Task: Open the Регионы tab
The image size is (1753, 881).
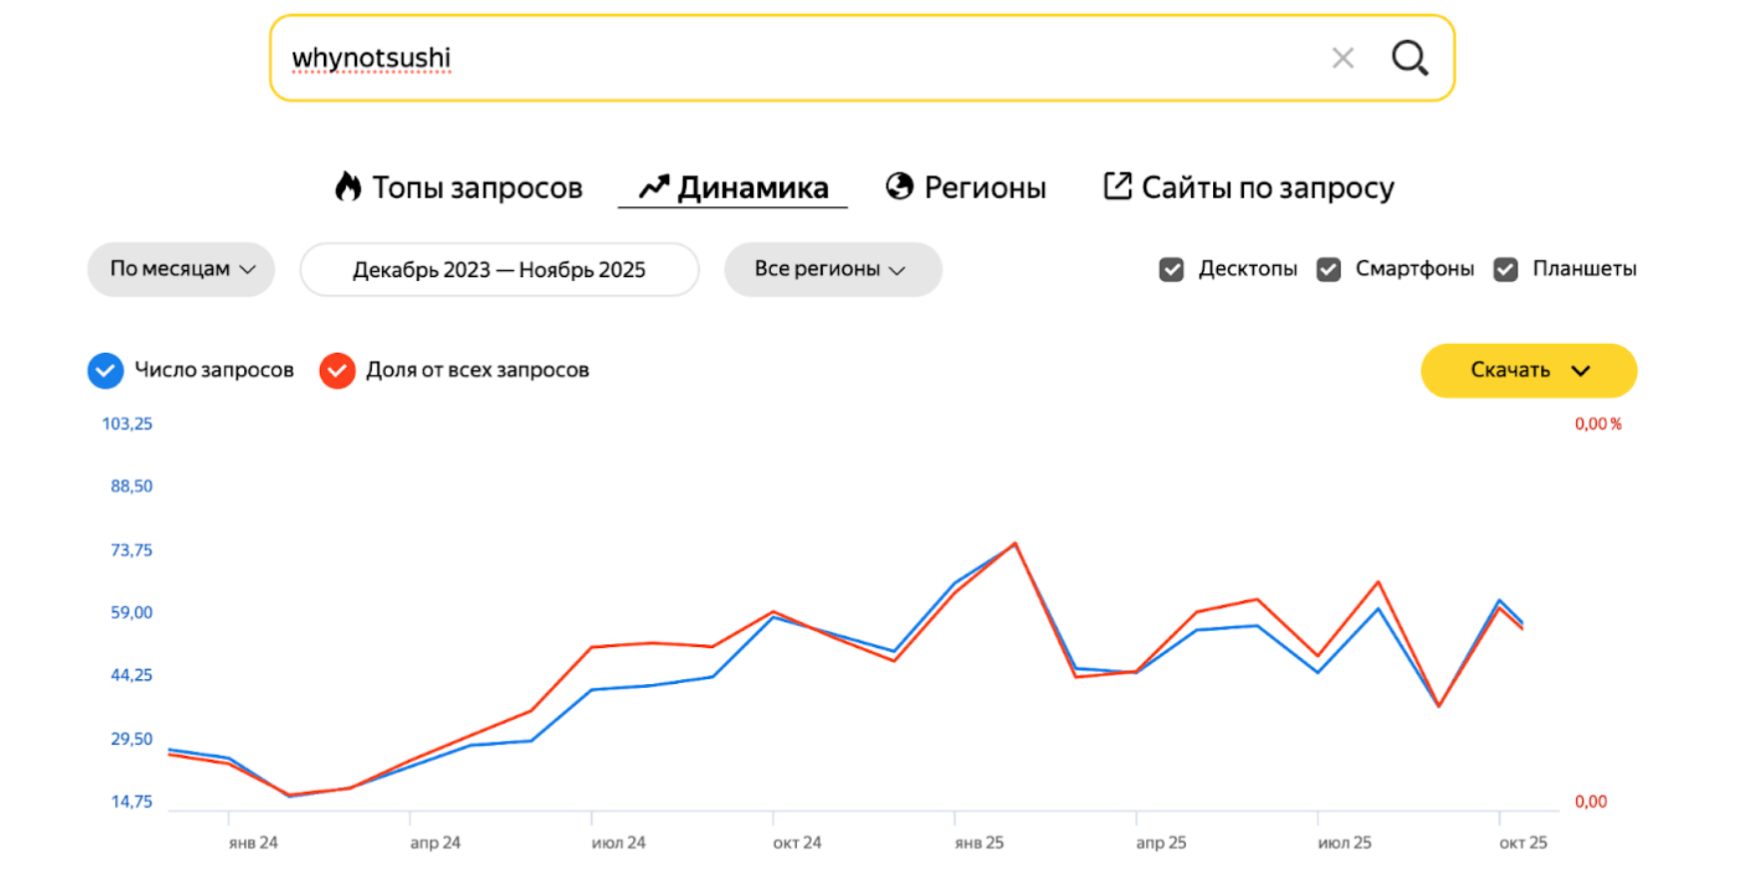Action: point(985,187)
